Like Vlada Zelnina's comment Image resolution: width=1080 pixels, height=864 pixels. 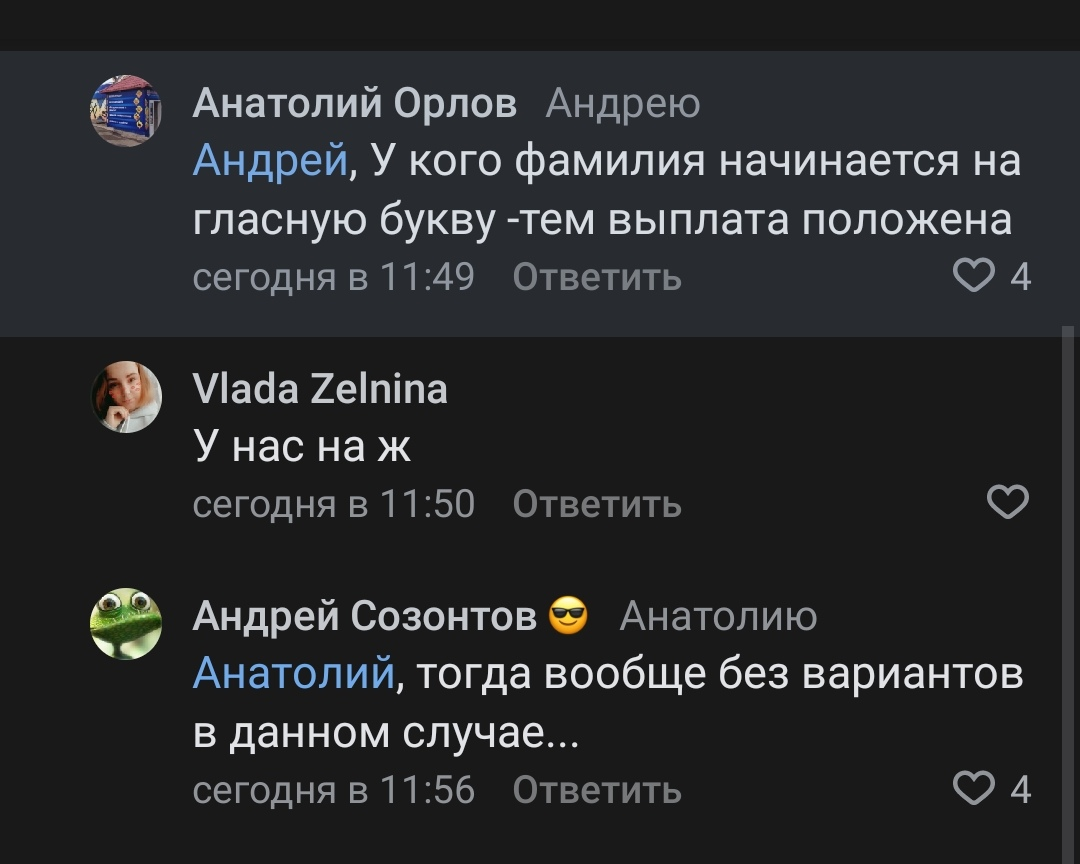pos(1007,503)
